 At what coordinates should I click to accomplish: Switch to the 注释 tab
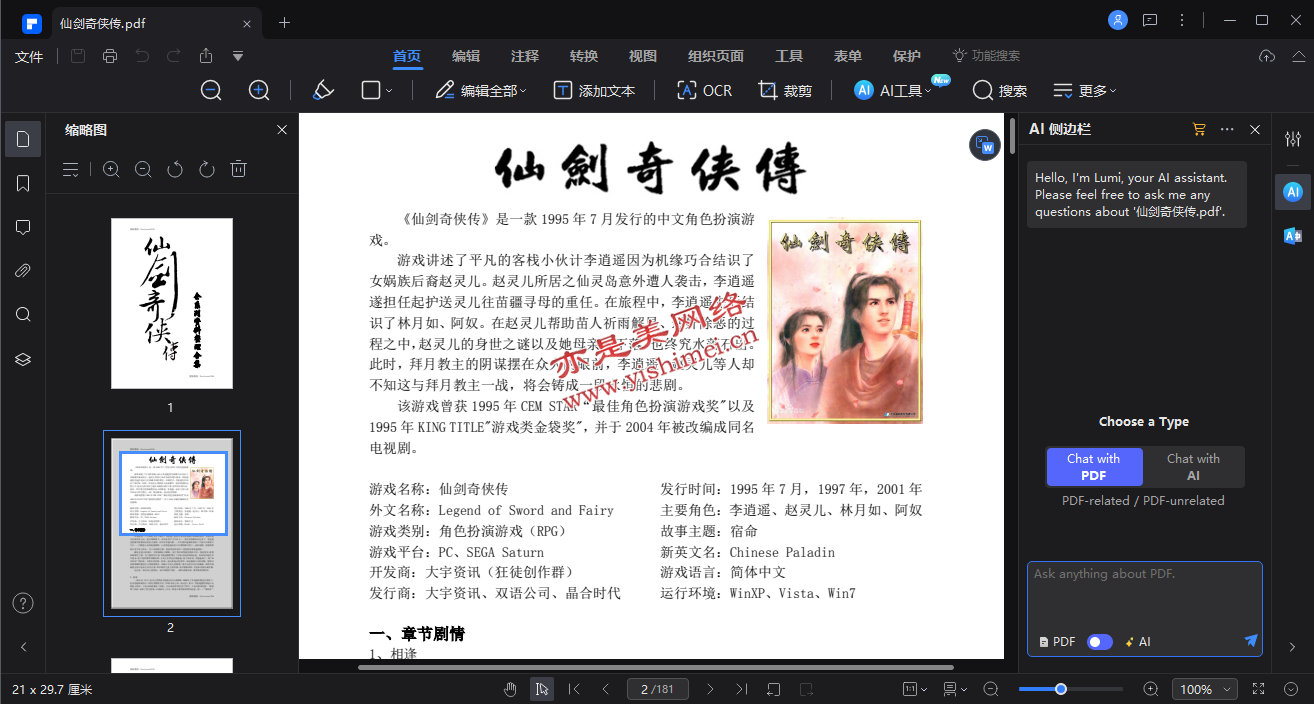[525, 56]
